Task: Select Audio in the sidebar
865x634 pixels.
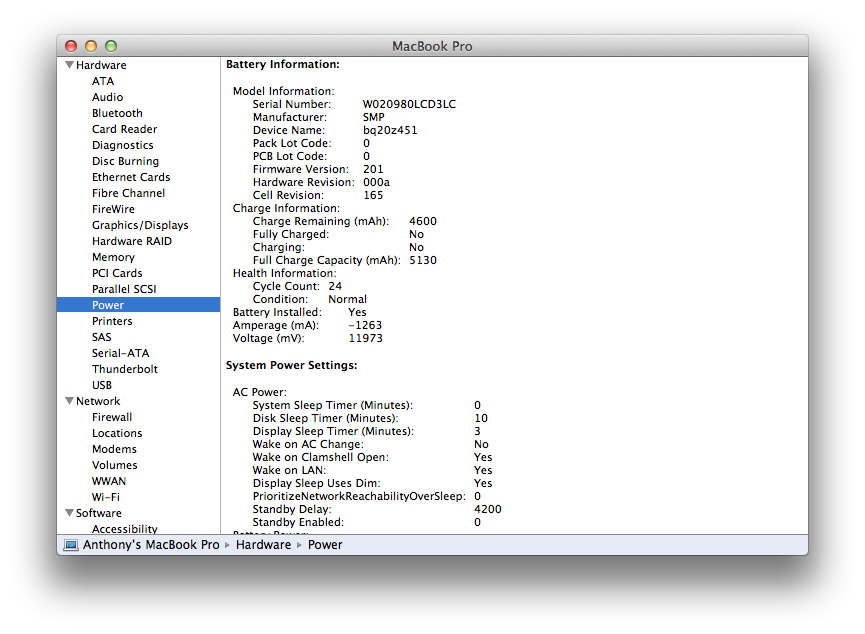Action: [x=108, y=97]
